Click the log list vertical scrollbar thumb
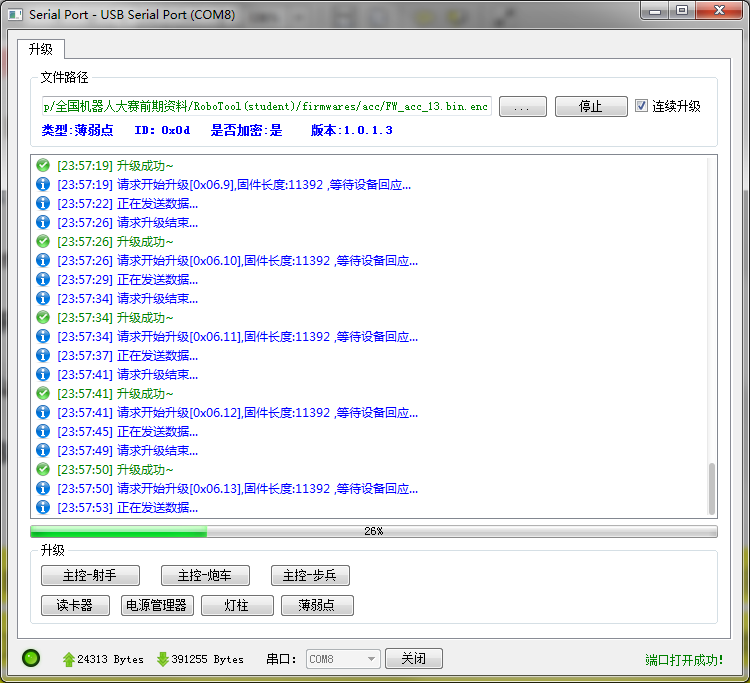The width and height of the screenshot is (750, 683). (712, 488)
